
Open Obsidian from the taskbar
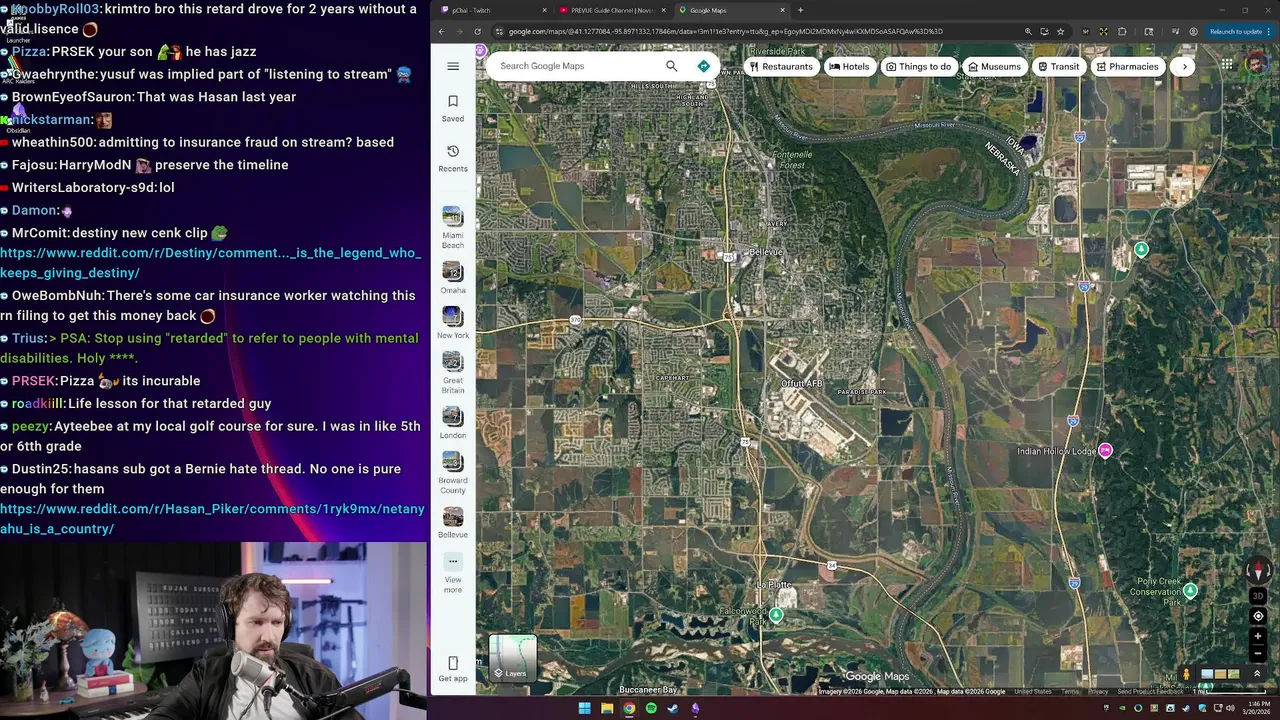pos(695,708)
